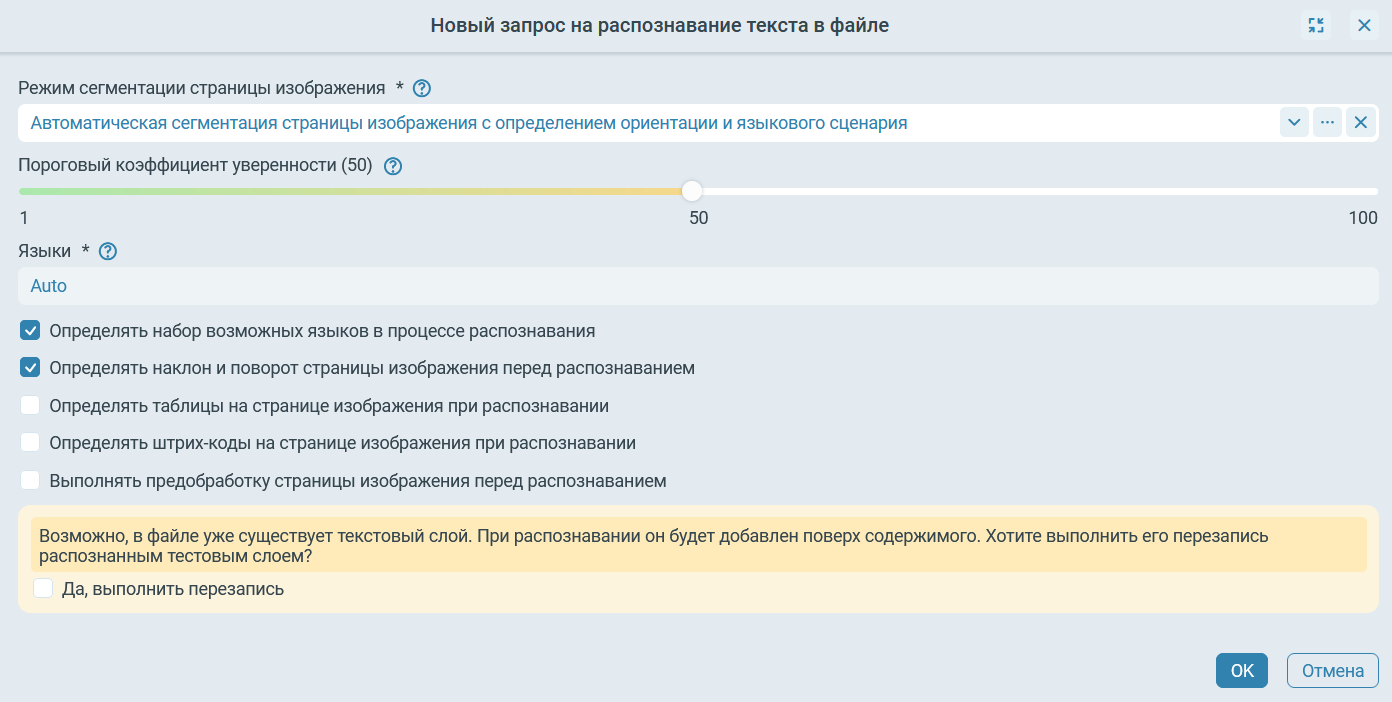Close the text recognition request dialog
Screen dimensions: 1392x702
[x=1364, y=26]
